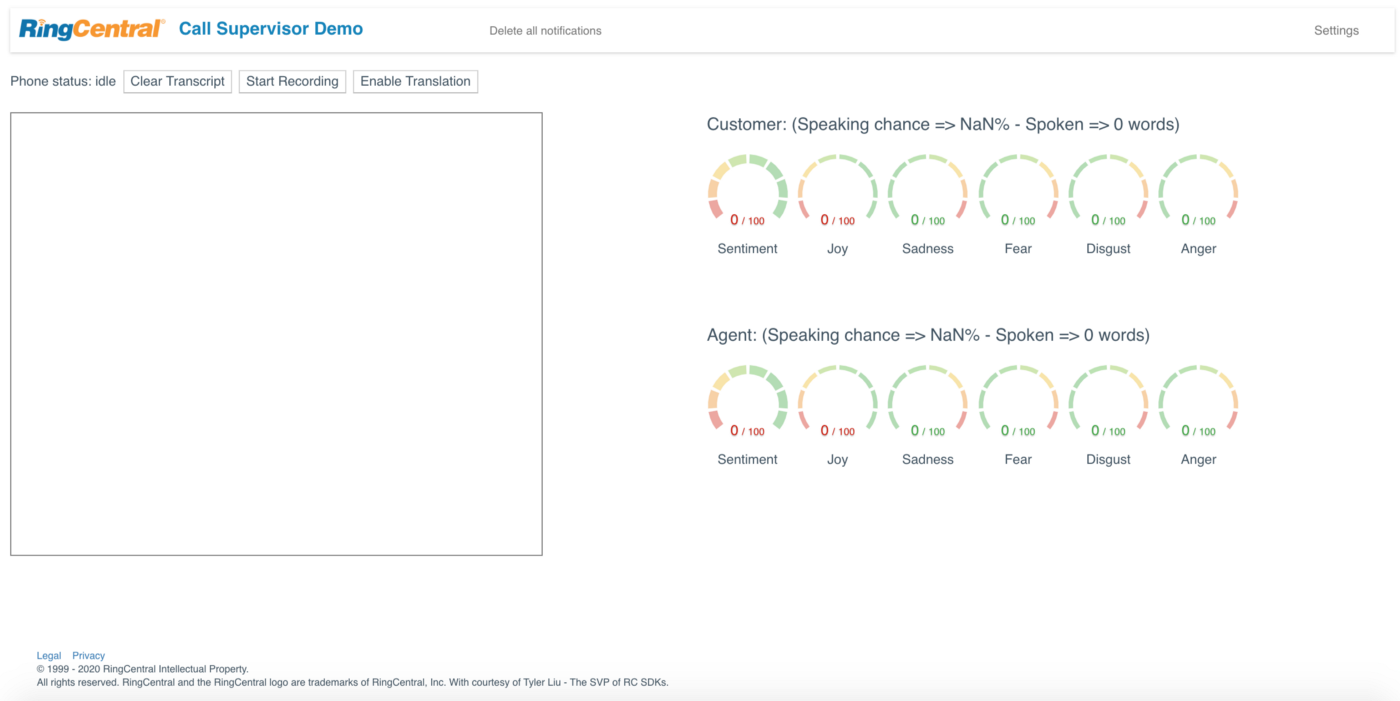The height and width of the screenshot is (701, 1400).
Task: Click the Agent Sentiment gauge
Action: (x=747, y=403)
